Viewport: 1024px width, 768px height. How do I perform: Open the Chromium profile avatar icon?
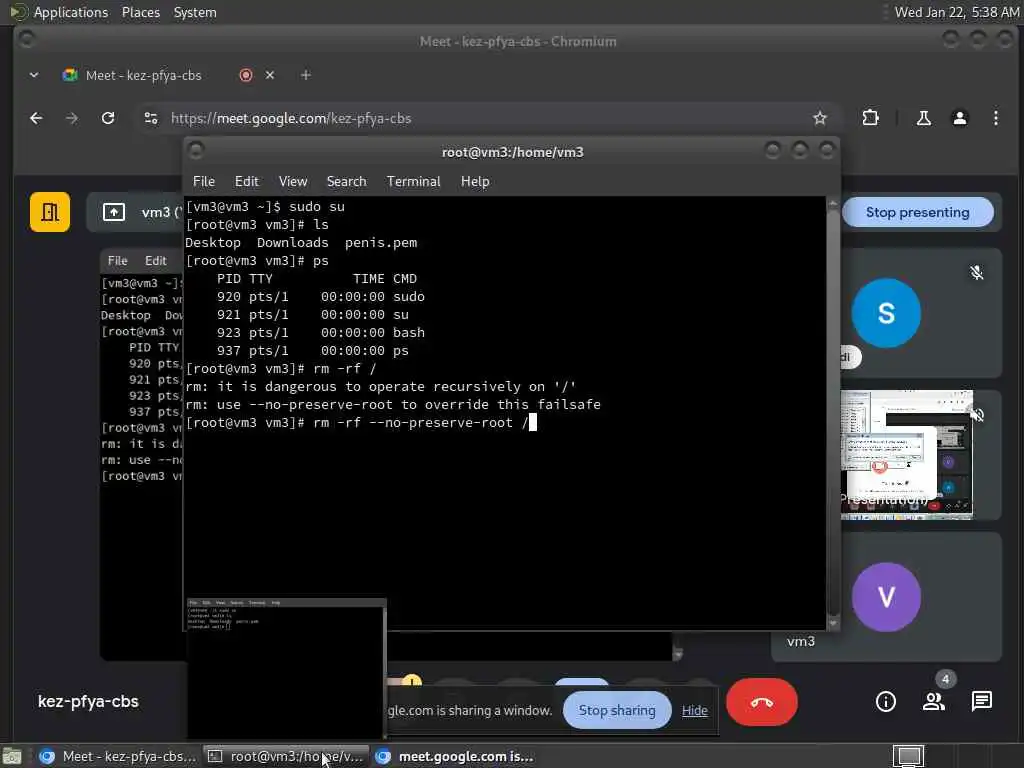click(959, 118)
